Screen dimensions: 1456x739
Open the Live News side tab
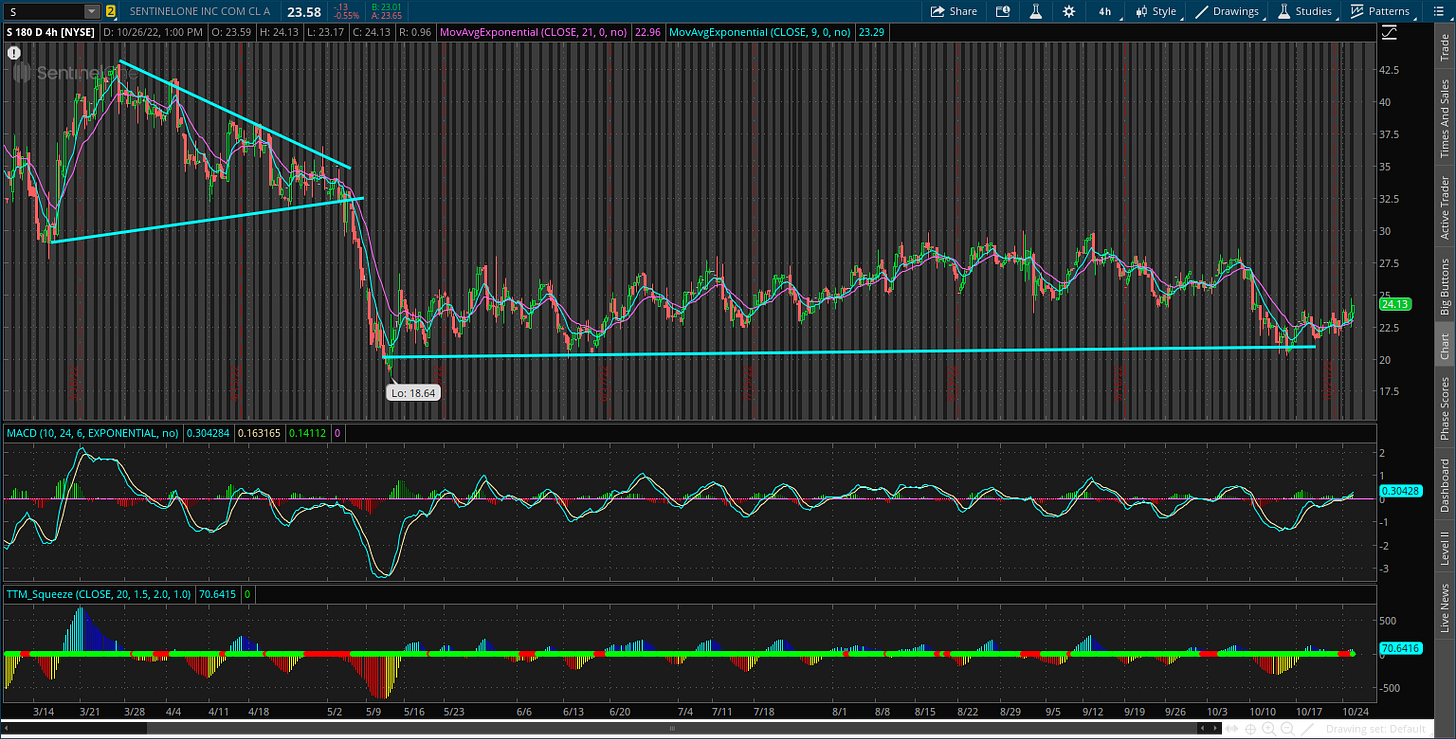(1444, 608)
